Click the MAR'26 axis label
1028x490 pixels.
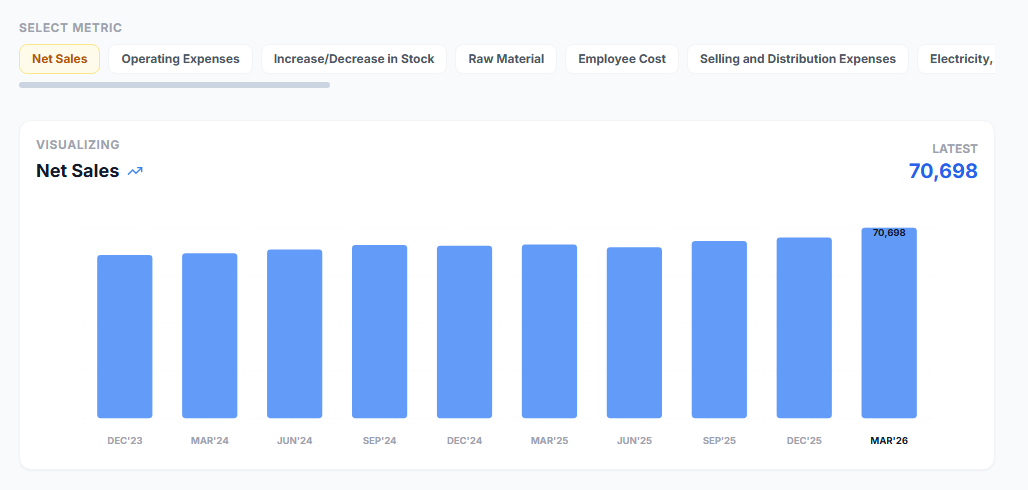(x=889, y=441)
